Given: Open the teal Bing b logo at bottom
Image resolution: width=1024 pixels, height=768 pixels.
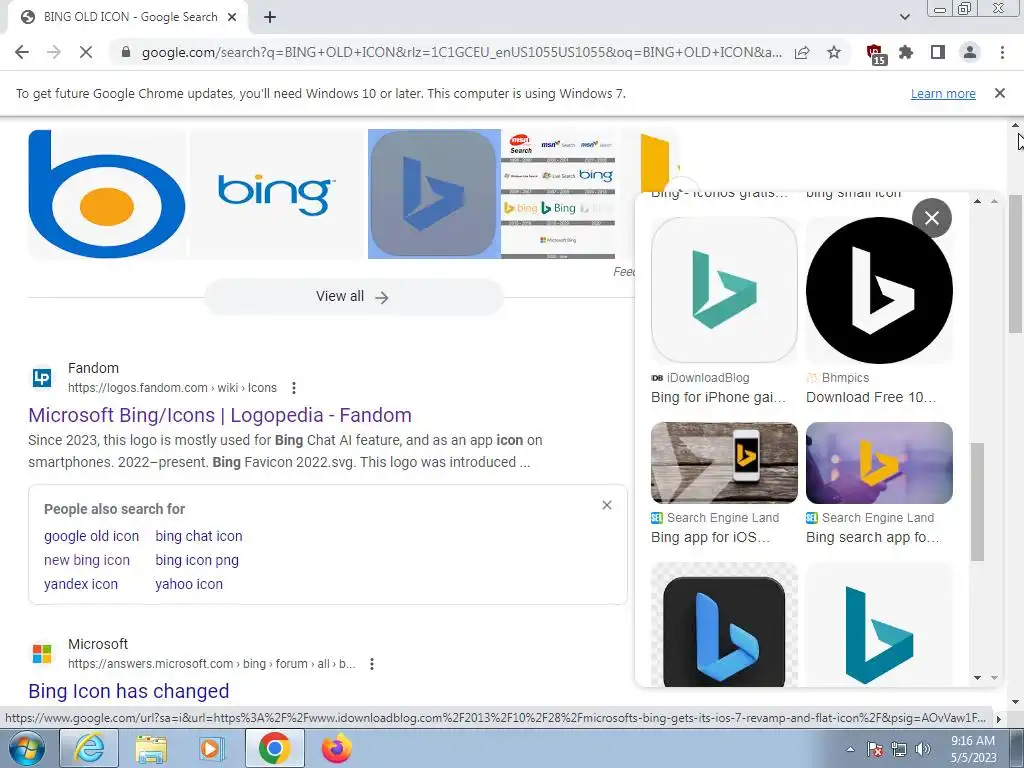Looking at the screenshot, I should click(879, 626).
